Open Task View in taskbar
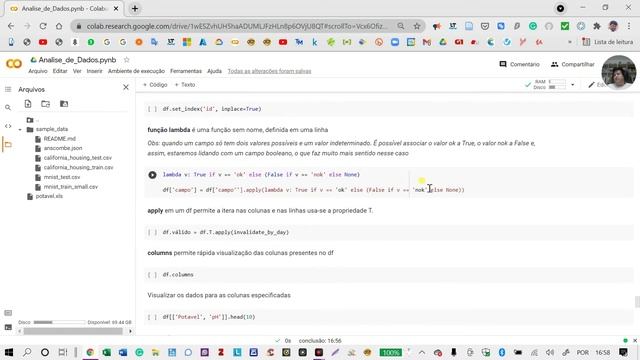This screenshot has width=640, height=360. click(x=62, y=352)
